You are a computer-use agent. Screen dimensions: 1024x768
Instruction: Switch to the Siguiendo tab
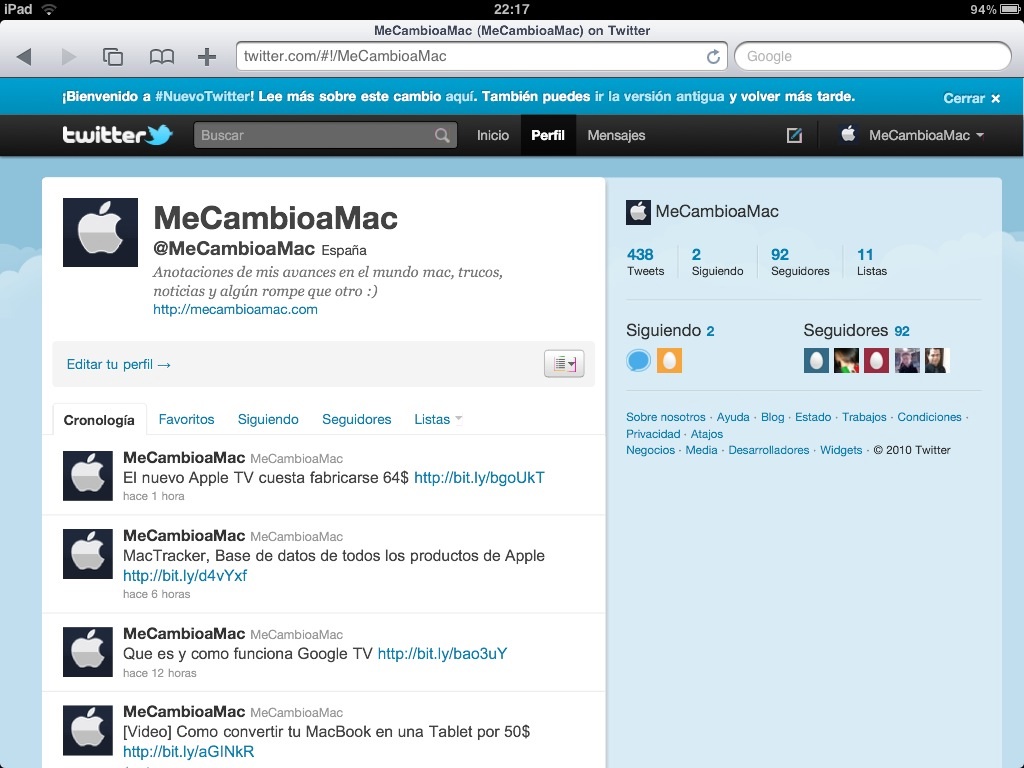coord(268,419)
